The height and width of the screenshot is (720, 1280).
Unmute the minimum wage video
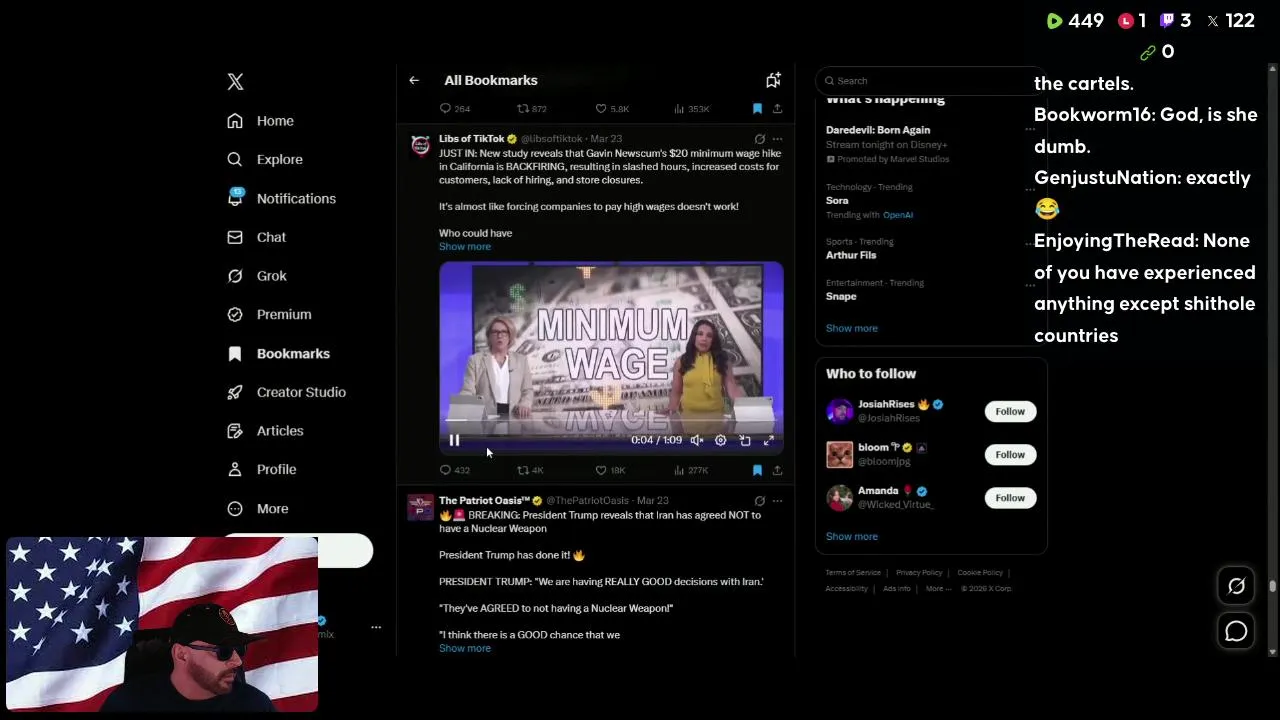click(697, 440)
